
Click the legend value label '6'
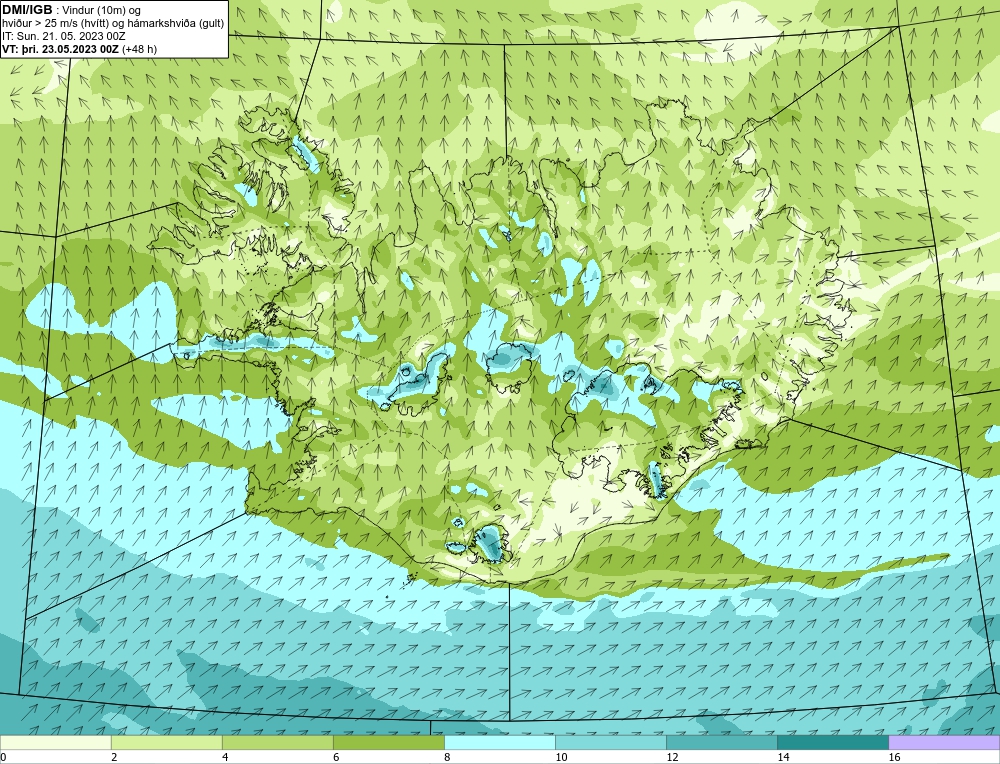(x=336, y=757)
